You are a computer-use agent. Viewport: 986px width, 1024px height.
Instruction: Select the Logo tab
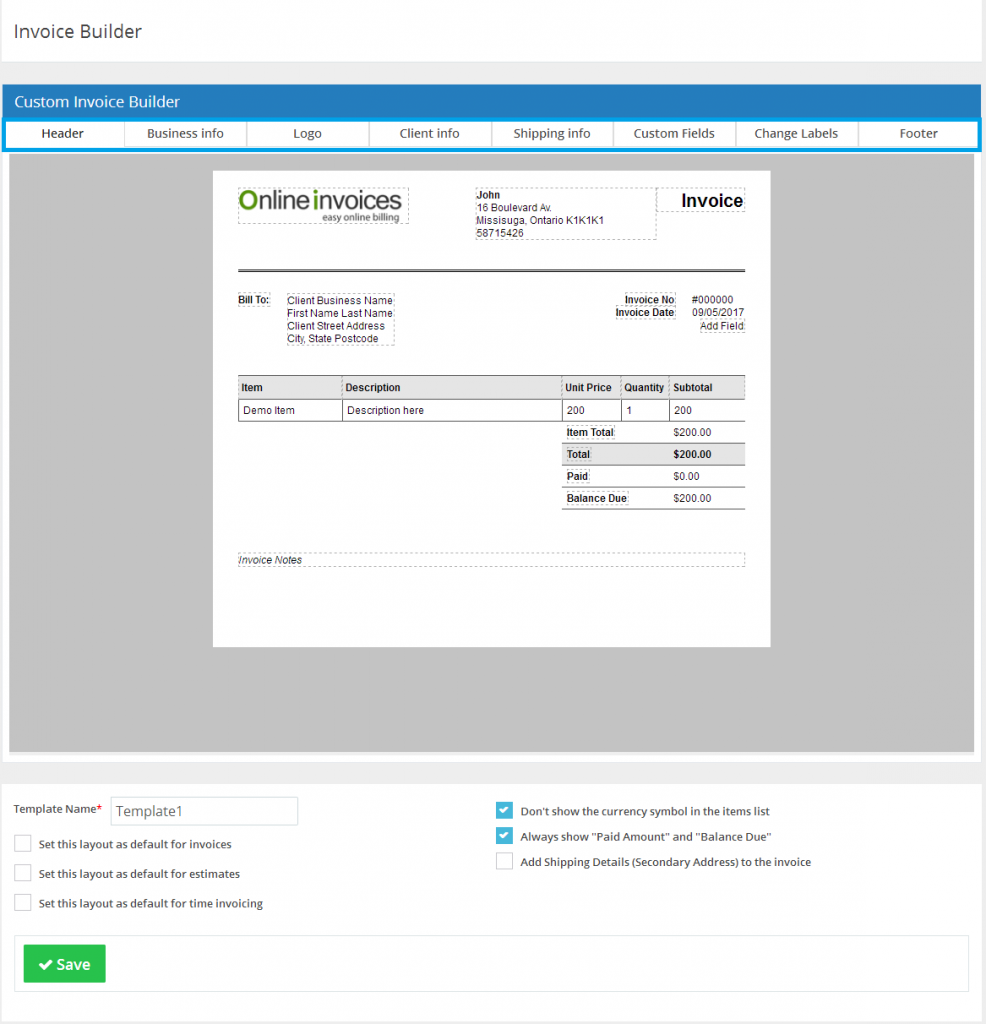[x=307, y=133]
